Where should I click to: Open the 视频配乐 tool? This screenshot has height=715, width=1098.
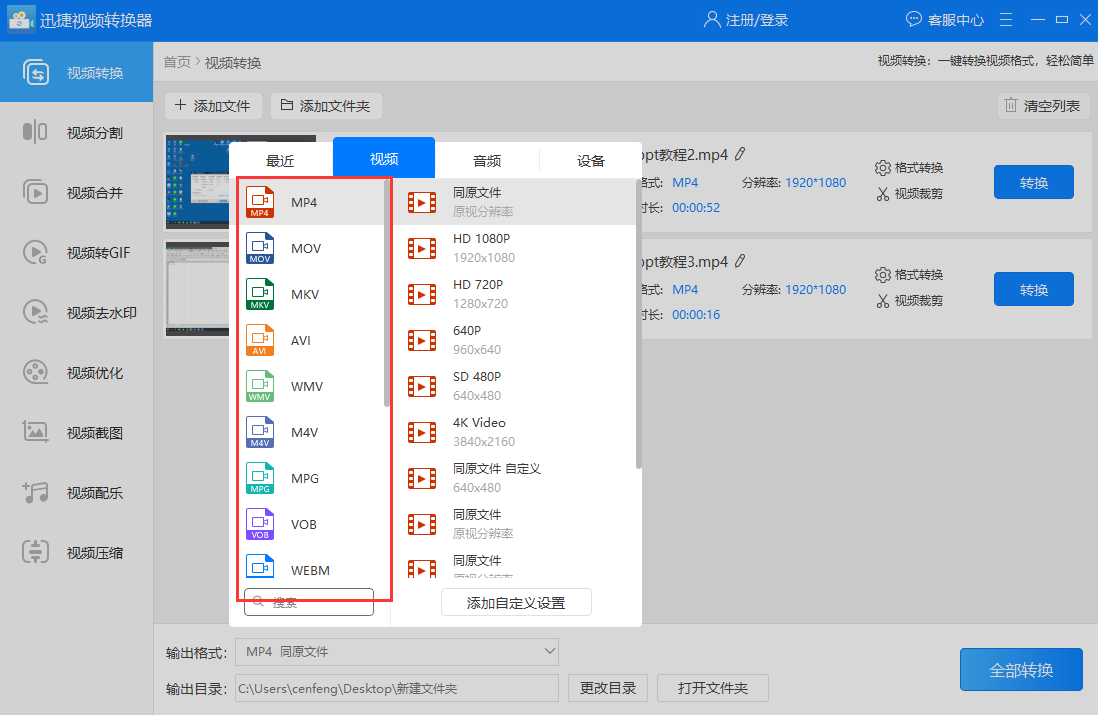(x=76, y=492)
